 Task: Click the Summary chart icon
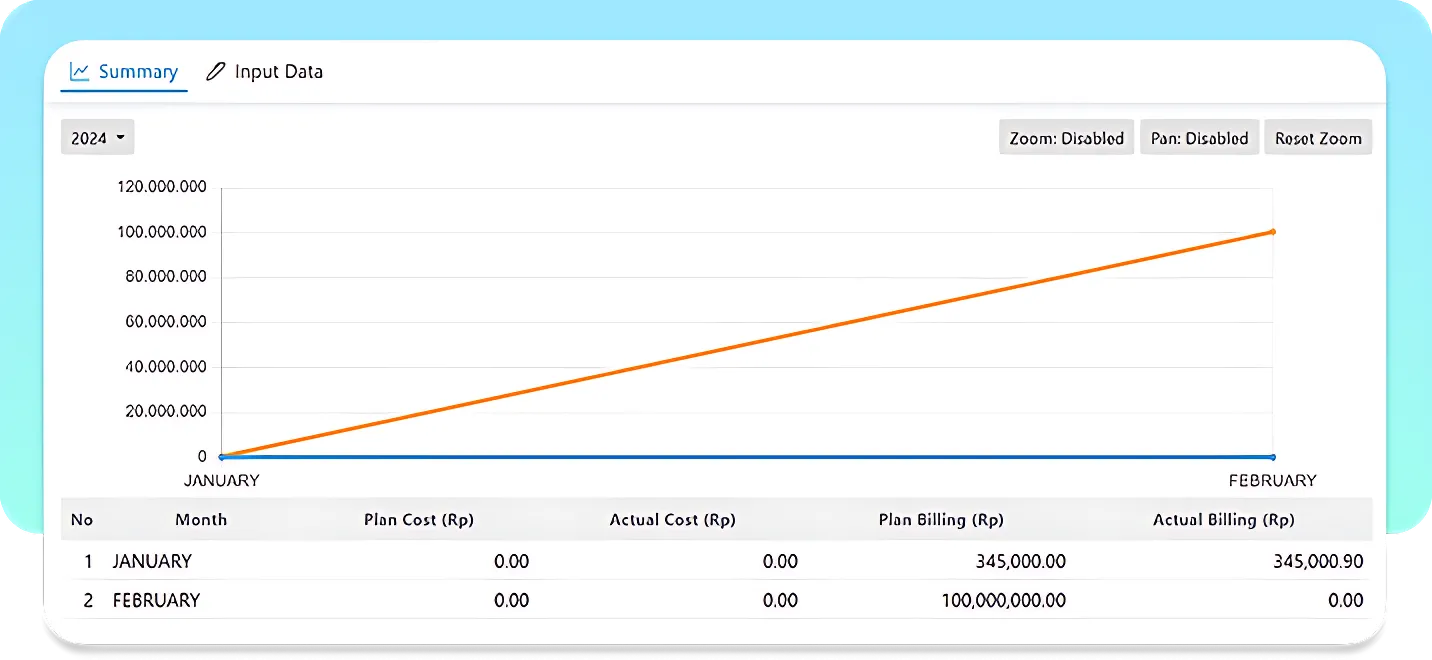point(80,72)
